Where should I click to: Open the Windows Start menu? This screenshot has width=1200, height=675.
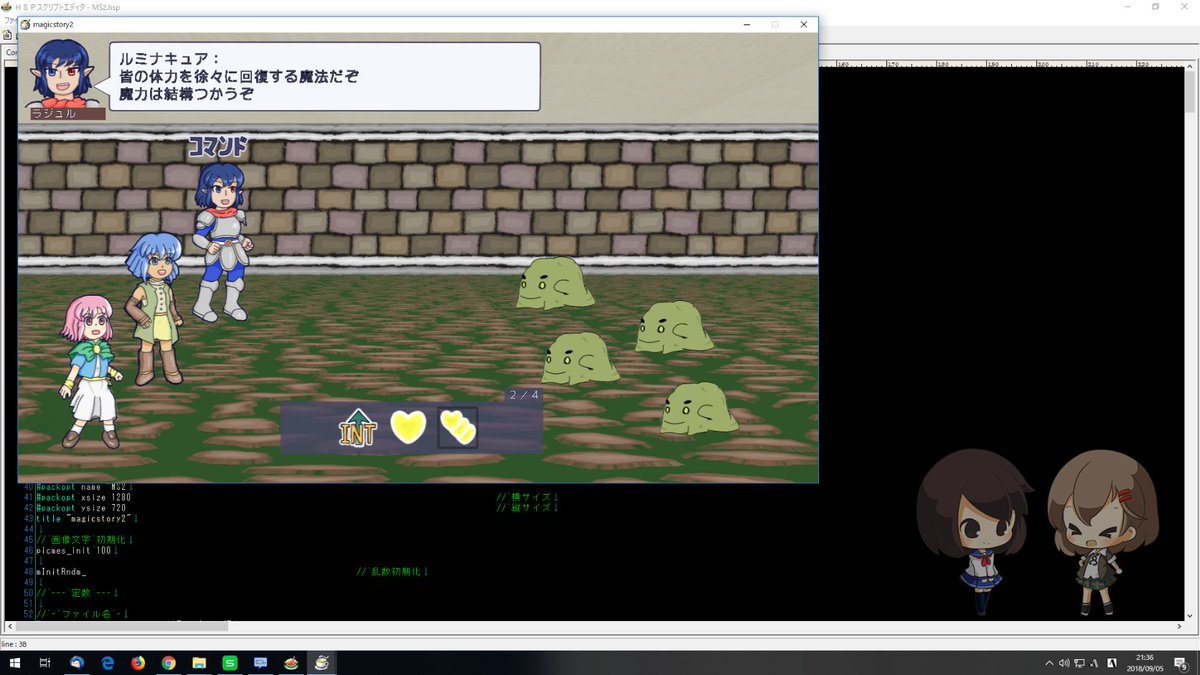coord(15,663)
